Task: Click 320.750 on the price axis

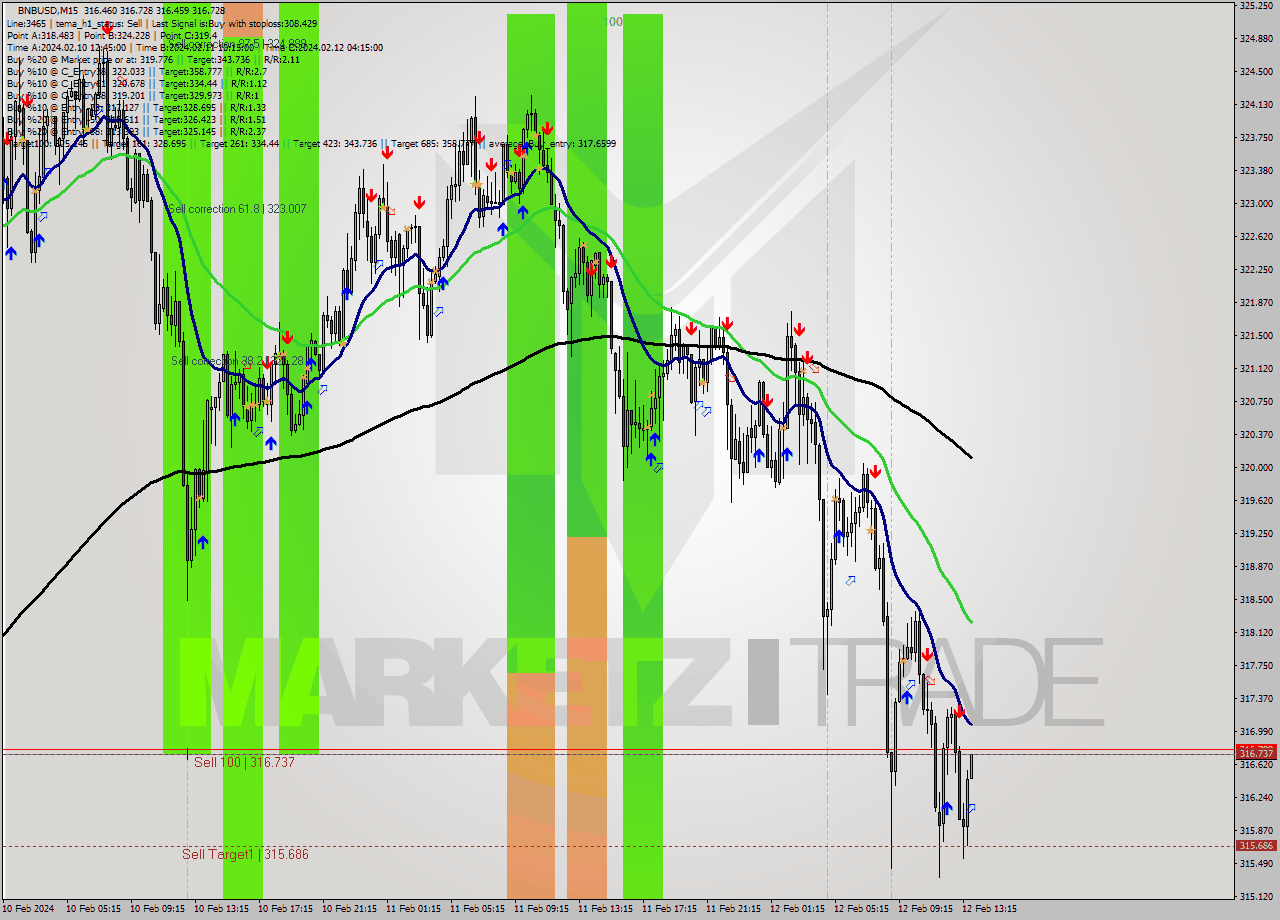Action: tap(1256, 402)
